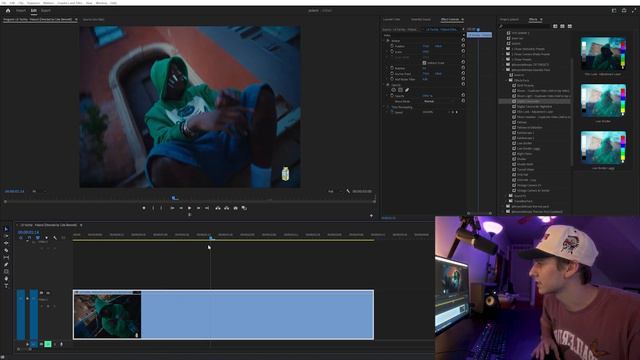Image resolution: width=640 pixels, height=360 pixels.
Task: Open the Help menu in menu bar
Action: click(113, 2)
